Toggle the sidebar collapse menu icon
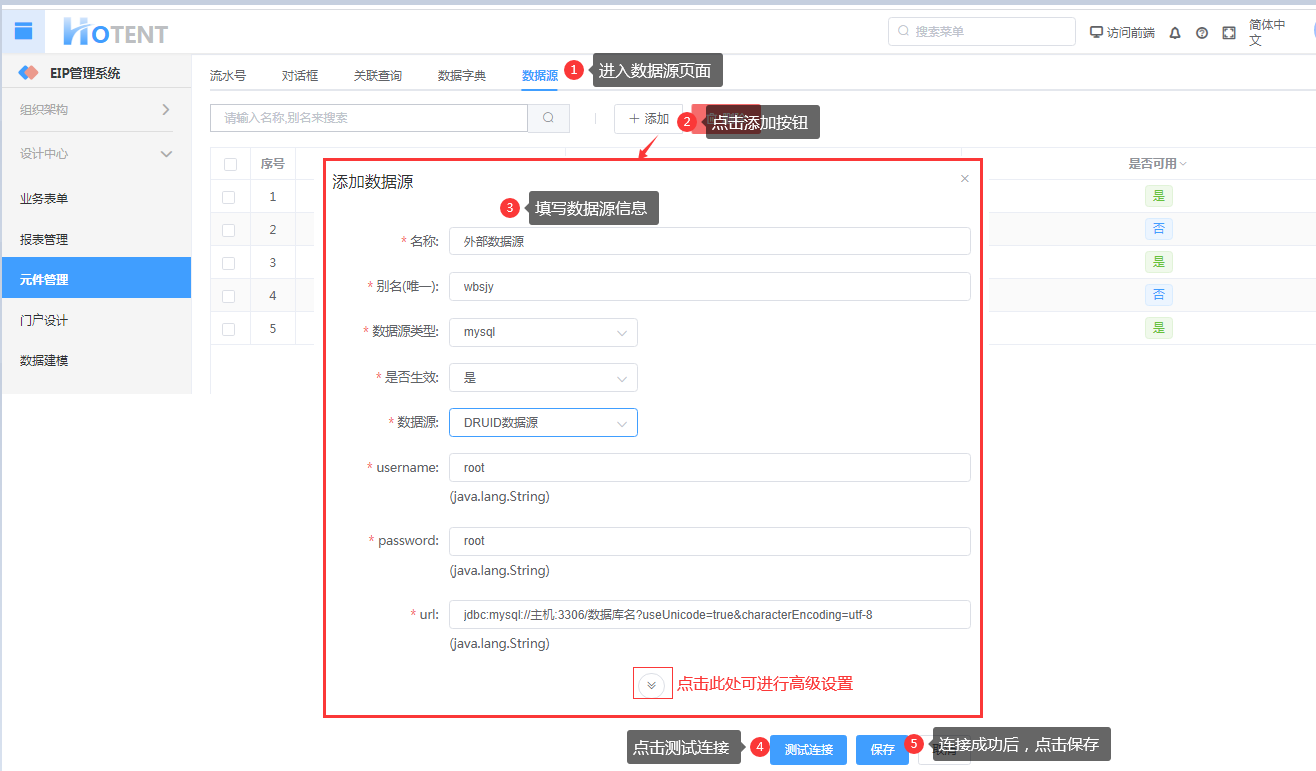 tap(23, 31)
